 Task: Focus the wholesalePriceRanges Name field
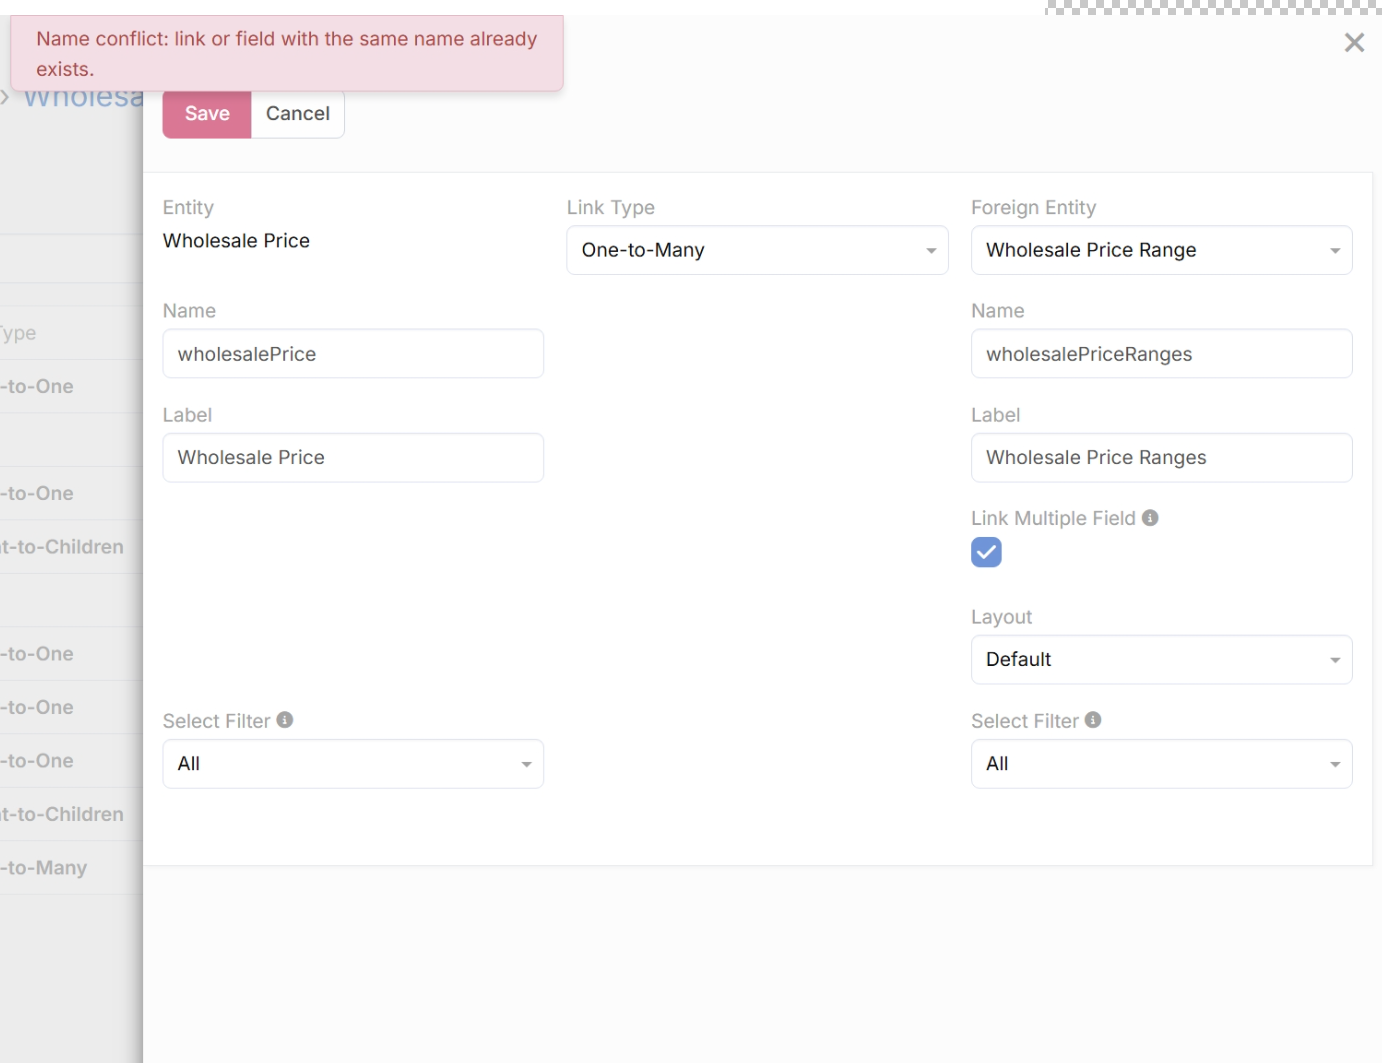point(1160,354)
